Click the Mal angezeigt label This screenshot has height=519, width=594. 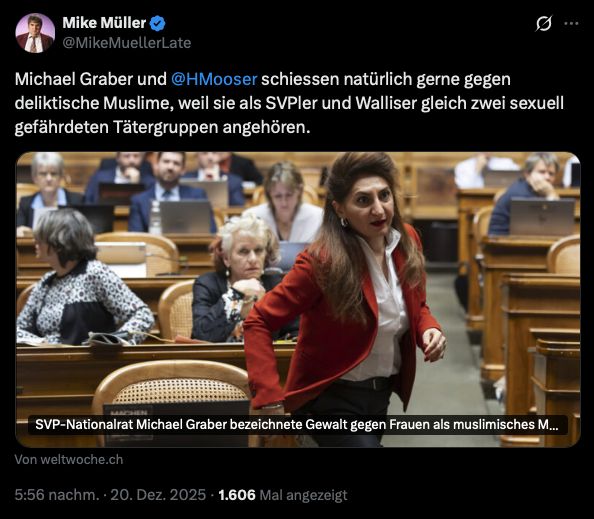pos(304,495)
